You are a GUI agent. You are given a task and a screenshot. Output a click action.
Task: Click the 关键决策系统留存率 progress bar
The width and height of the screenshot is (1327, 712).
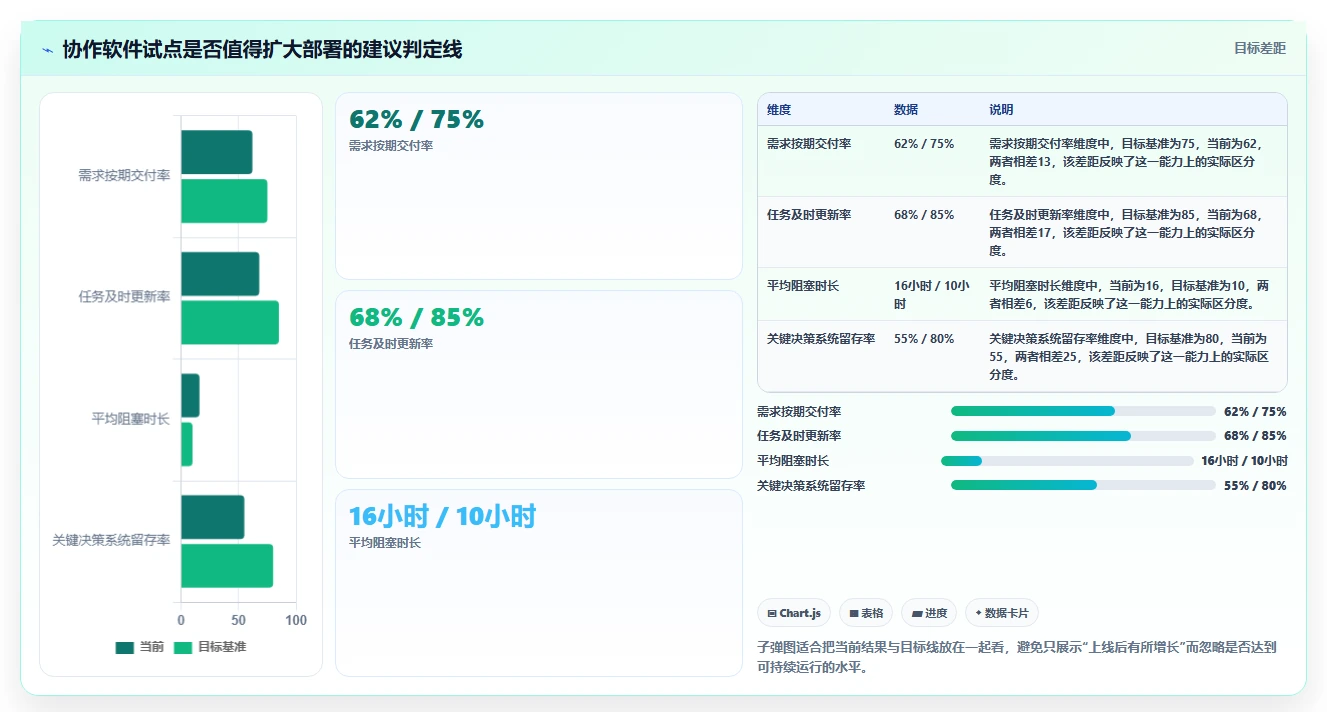click(1083, 485)
